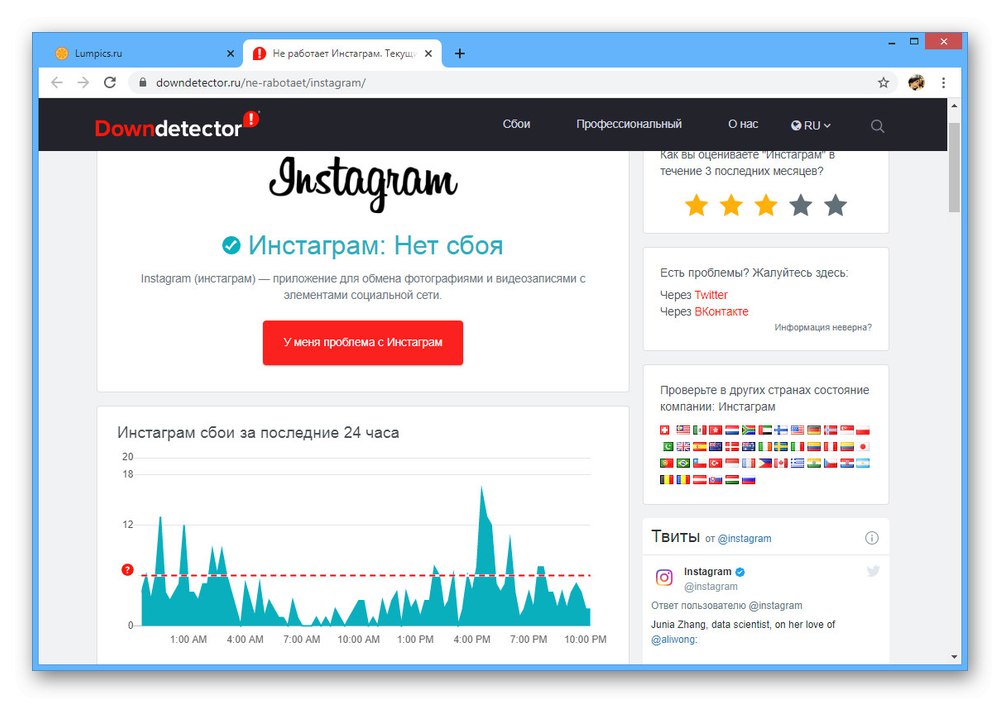Click the Instagram wordmark logo
This screenshot has width=1000, height=703.
363,182
